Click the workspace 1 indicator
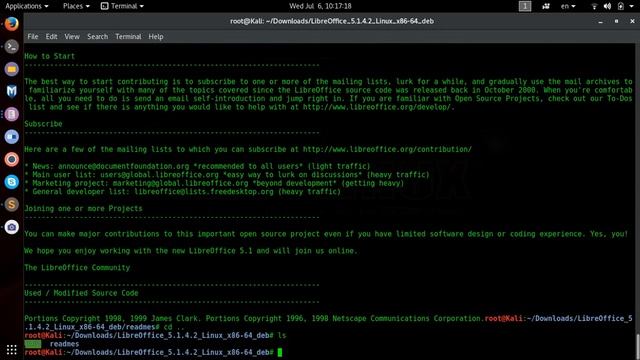This screenshot has width=640, height=360. 525,6
